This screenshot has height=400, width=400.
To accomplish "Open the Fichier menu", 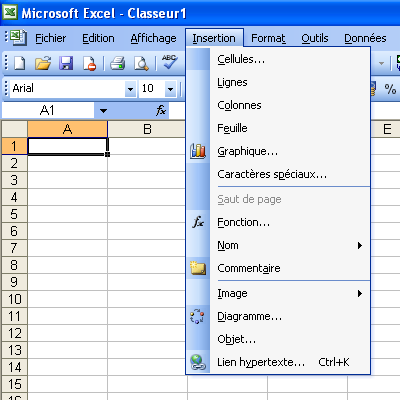I will point(51,38).
